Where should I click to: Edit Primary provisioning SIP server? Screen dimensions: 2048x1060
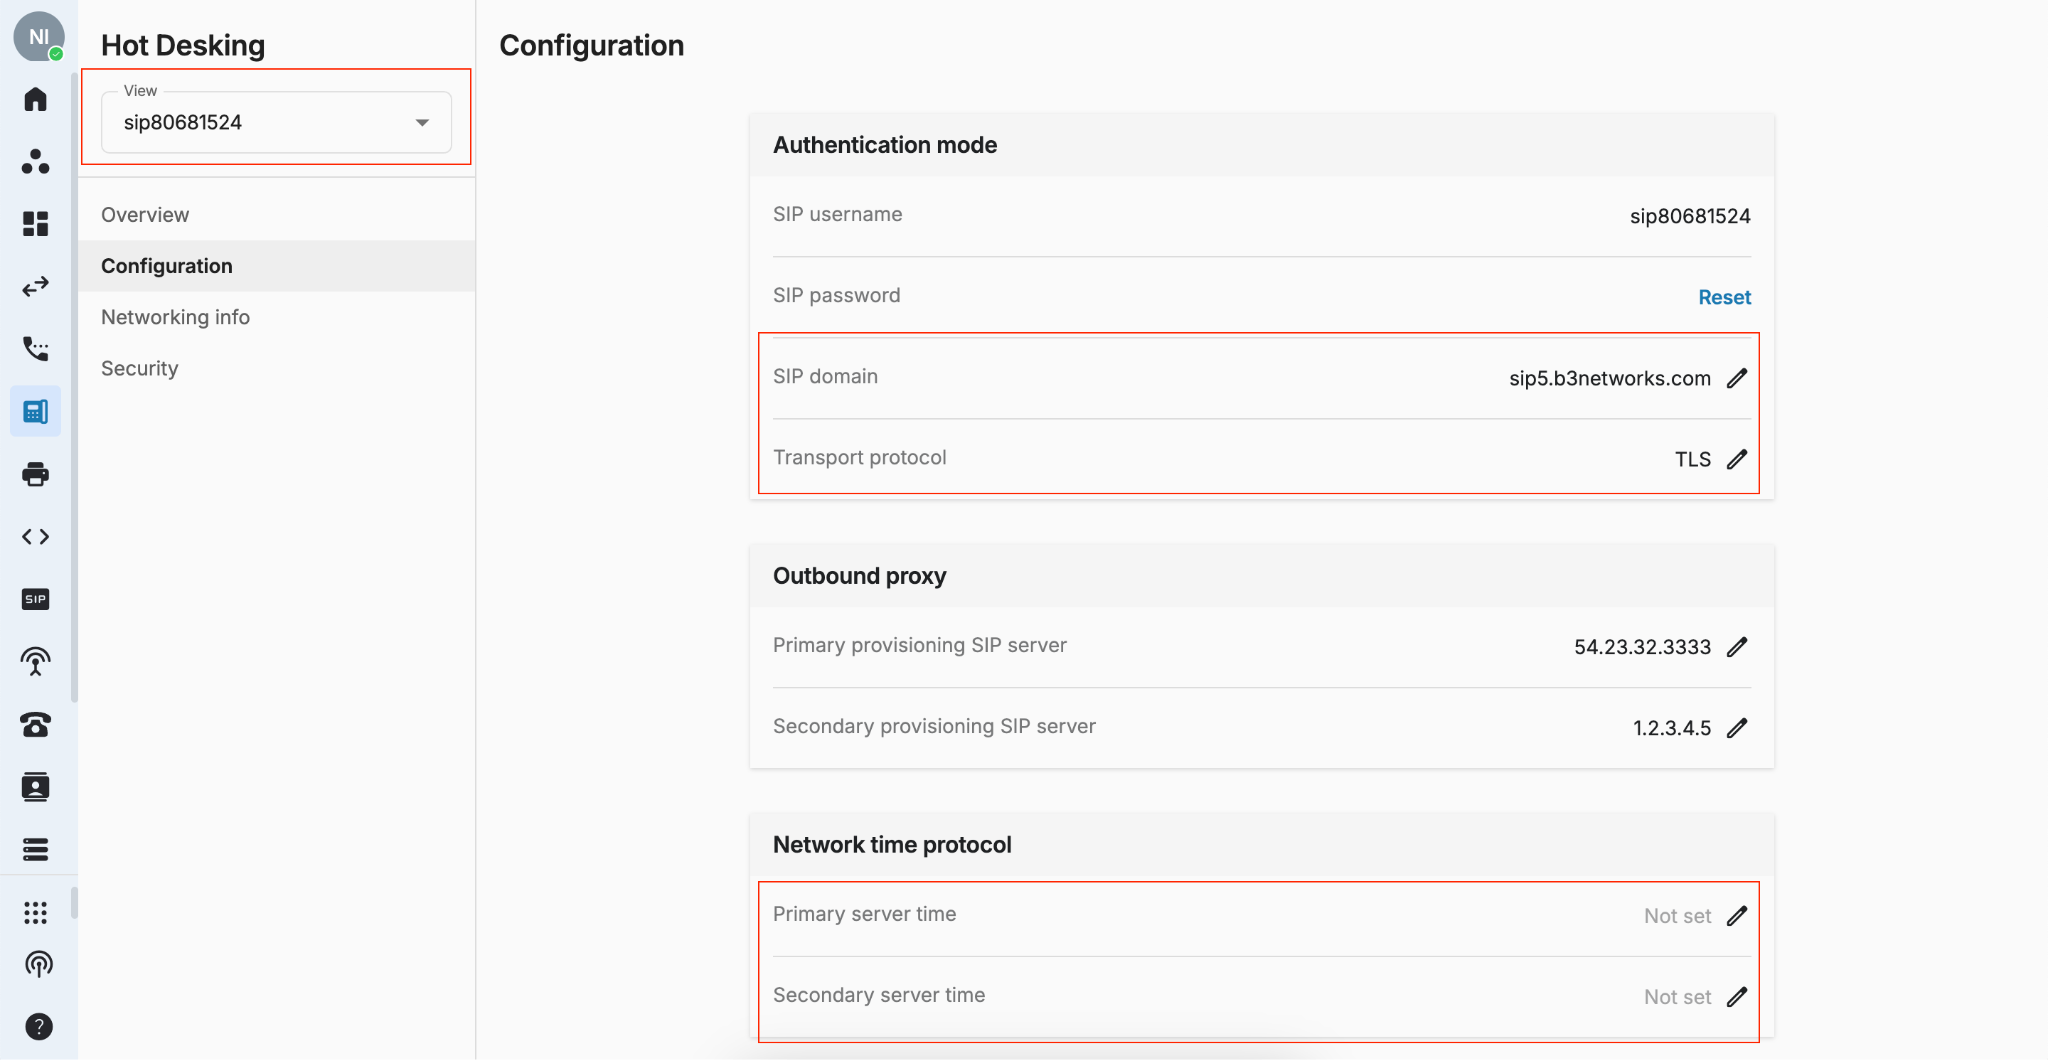point(1738,647)
